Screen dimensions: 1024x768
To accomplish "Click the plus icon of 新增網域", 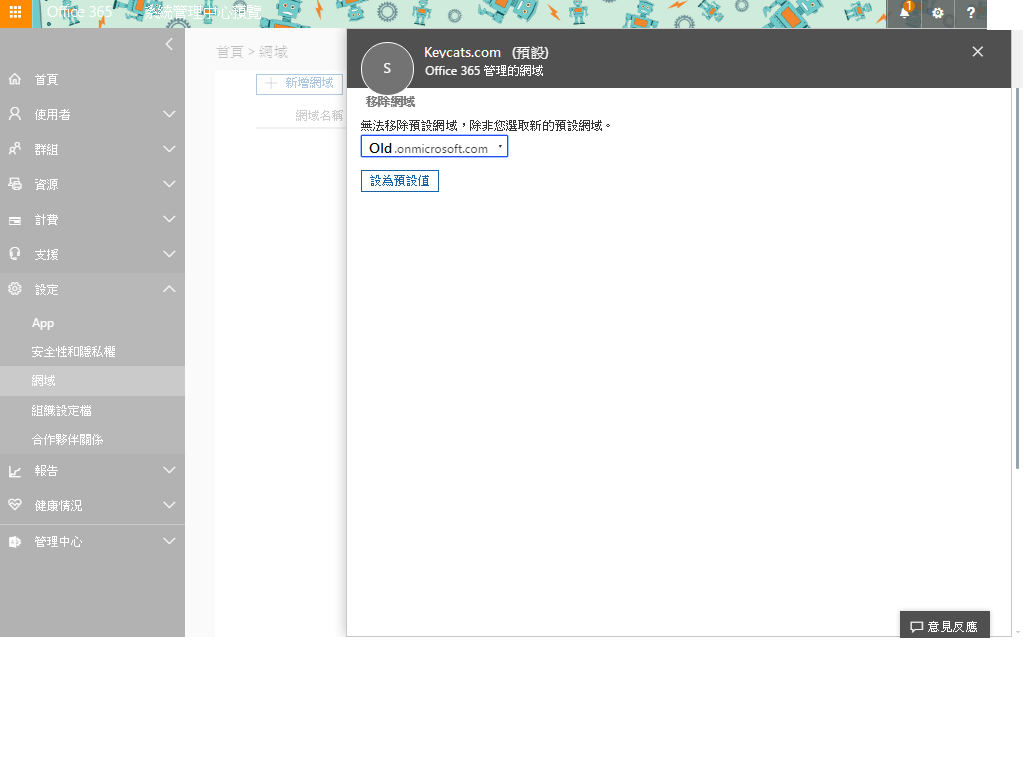I will point(271,83).
